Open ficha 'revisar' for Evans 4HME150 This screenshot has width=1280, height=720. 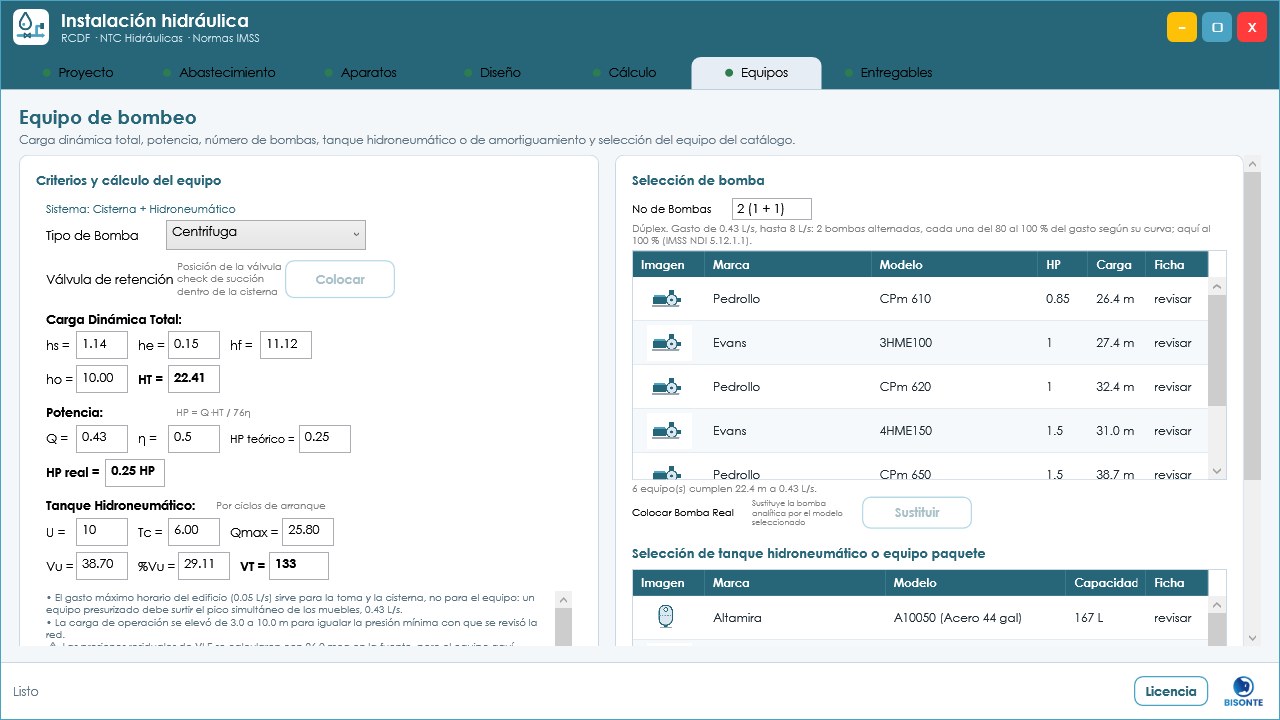click(1173, 431)
